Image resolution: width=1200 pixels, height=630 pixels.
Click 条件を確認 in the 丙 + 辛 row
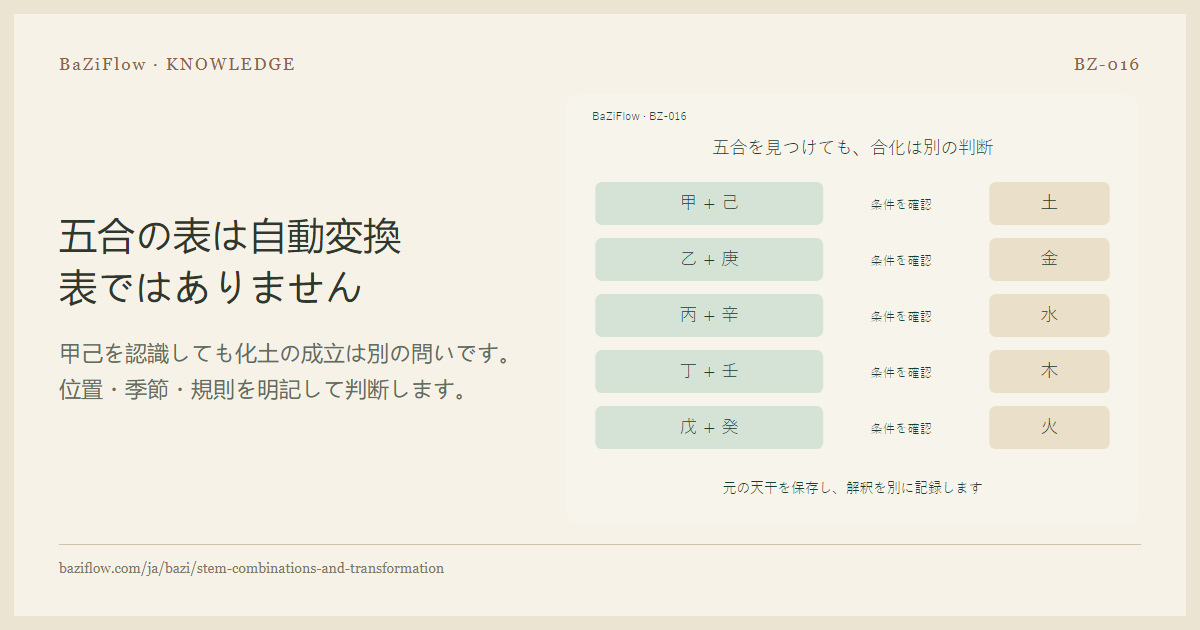point(901,316)
